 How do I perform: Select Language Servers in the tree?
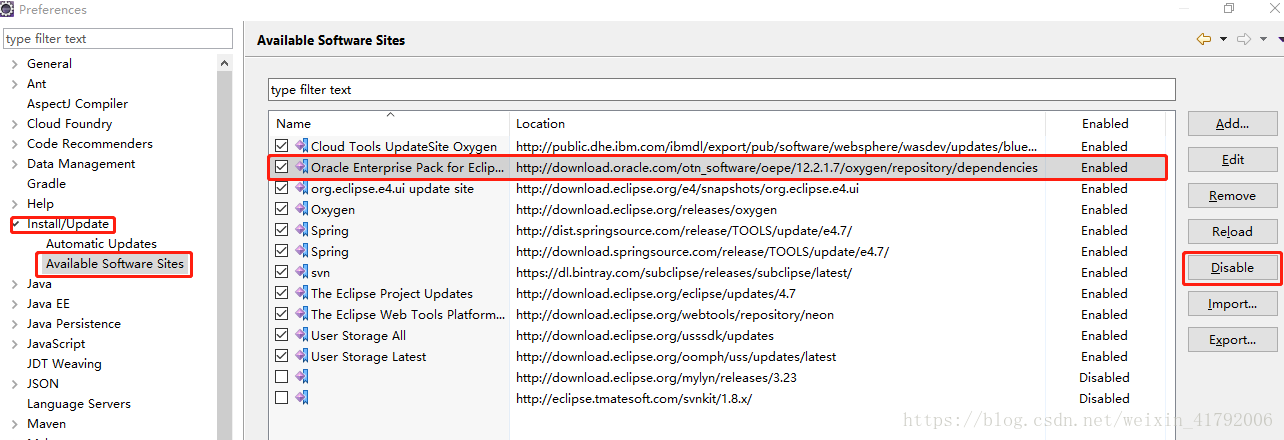(x=78, y=404)
